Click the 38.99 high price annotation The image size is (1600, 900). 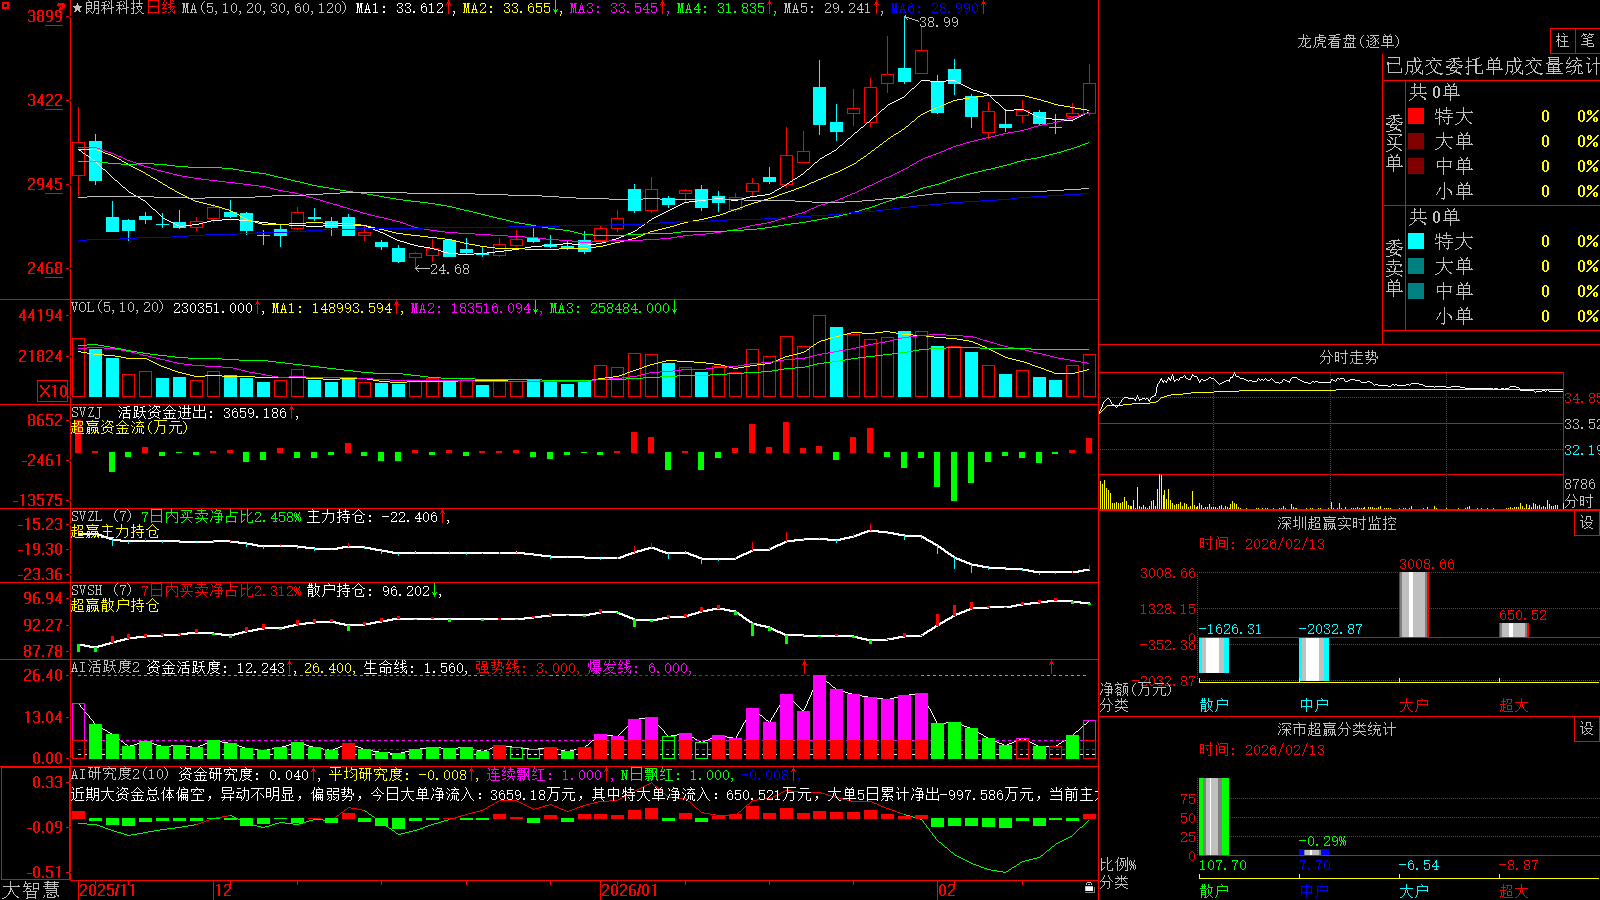coord(938,22)
